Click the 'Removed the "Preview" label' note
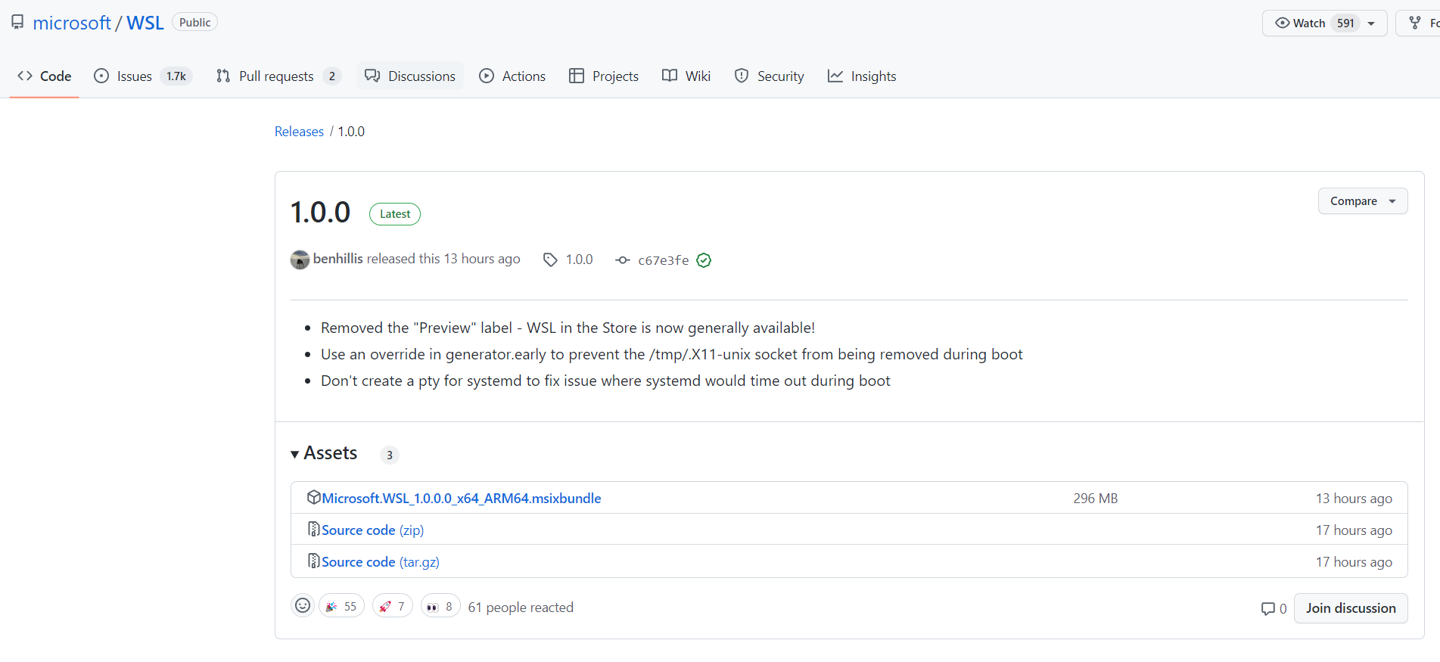This screenshot has height=662, width=1440. coord(568,328)
